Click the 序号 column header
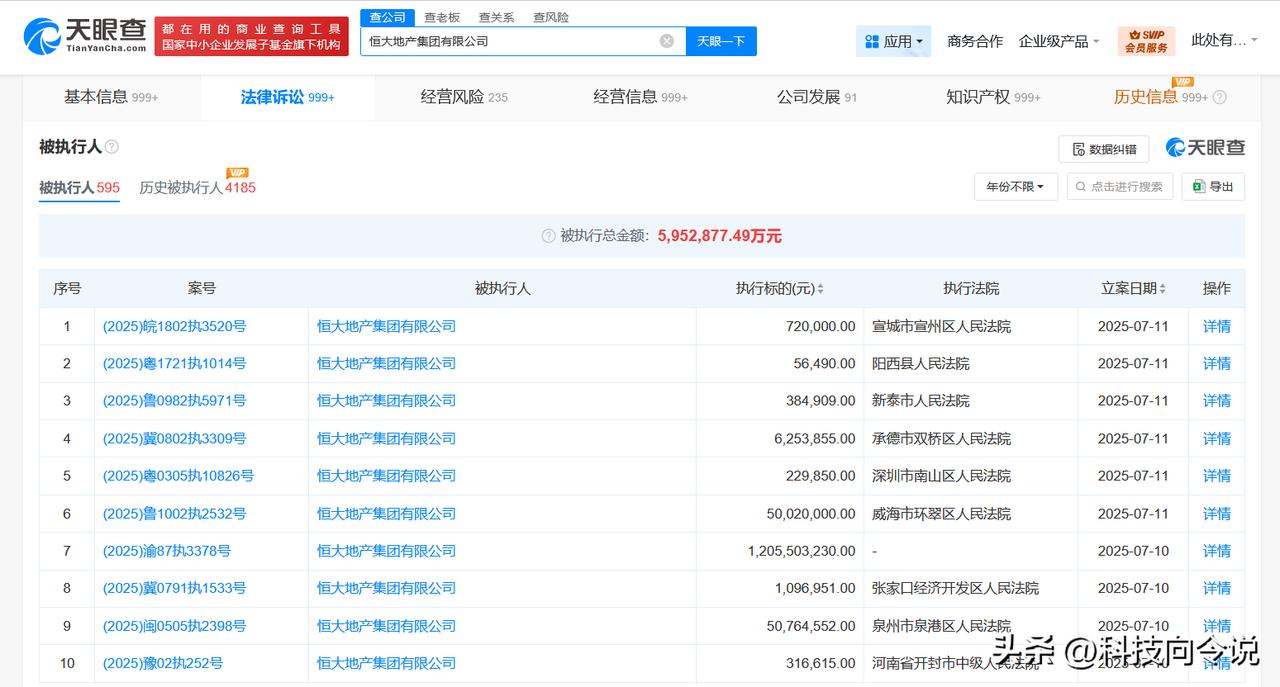Screen dimensions: 1280x687 pos(67,288)
